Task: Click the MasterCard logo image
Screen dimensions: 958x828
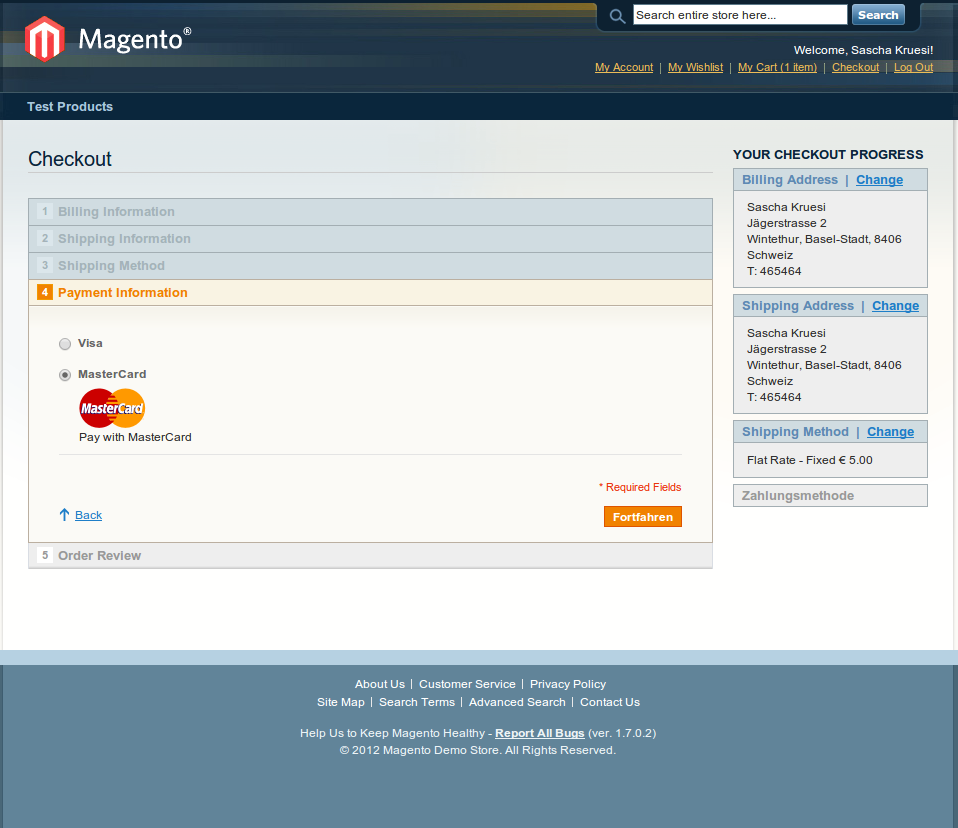Action: coord(112,408)
